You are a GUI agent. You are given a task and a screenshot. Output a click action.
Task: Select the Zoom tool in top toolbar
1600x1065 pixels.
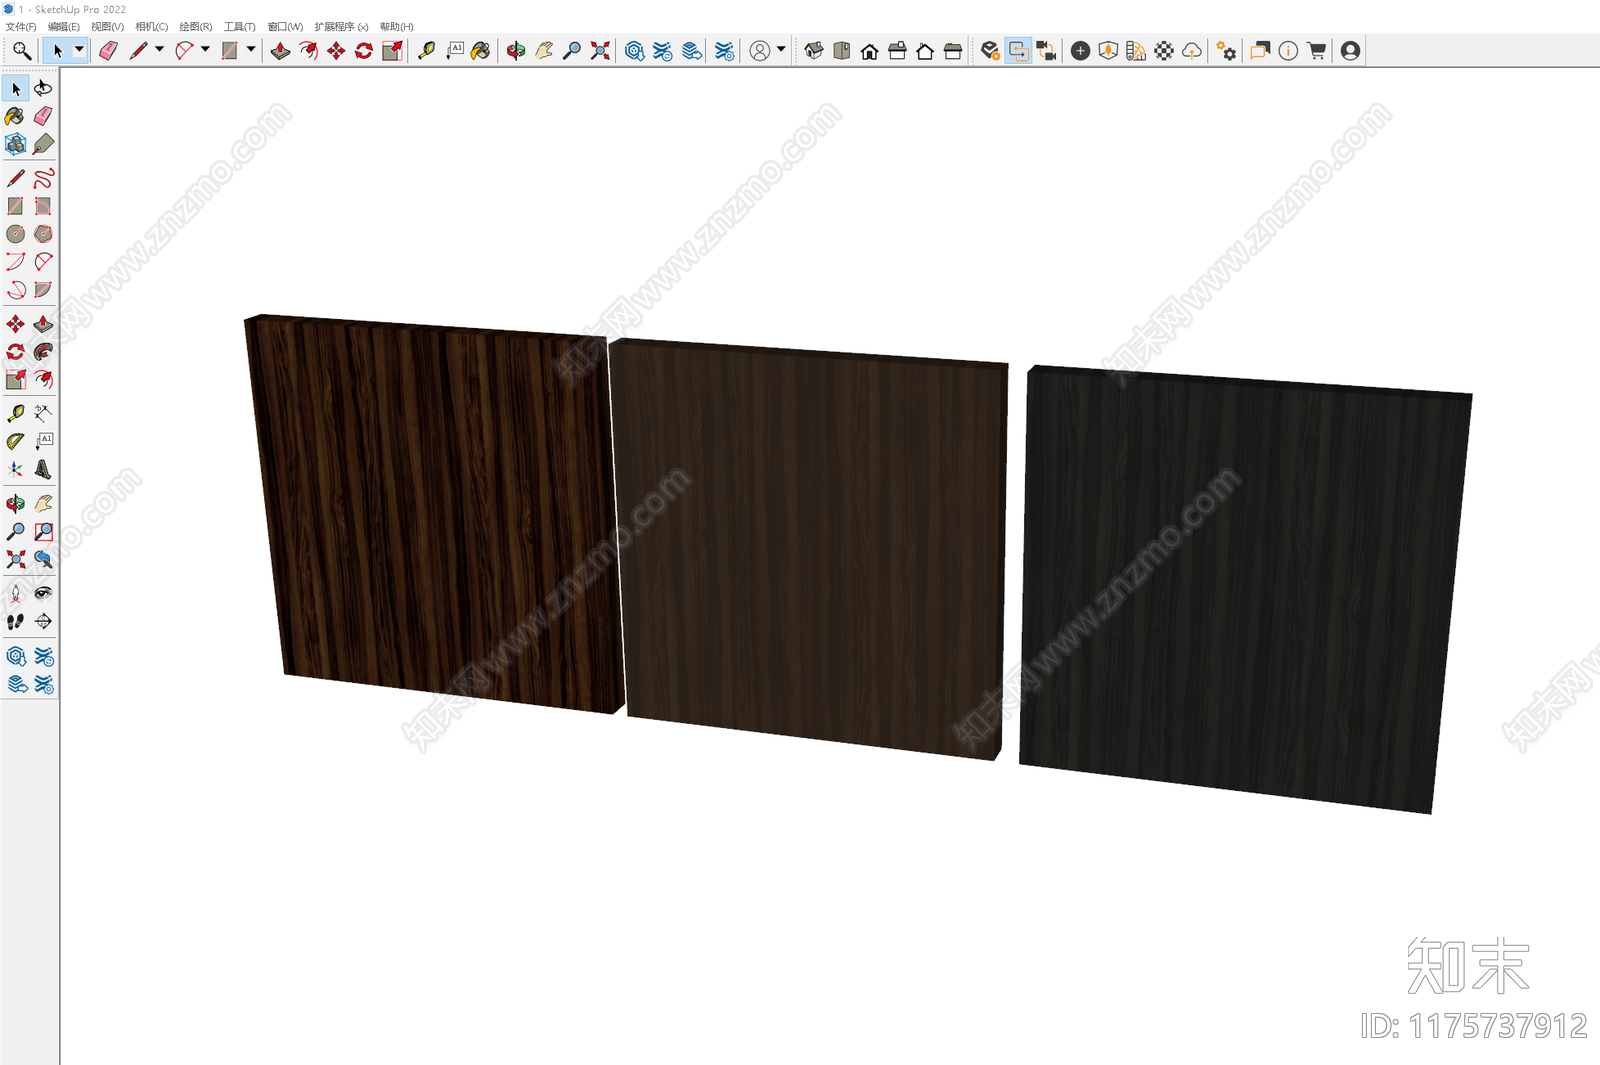572,50
